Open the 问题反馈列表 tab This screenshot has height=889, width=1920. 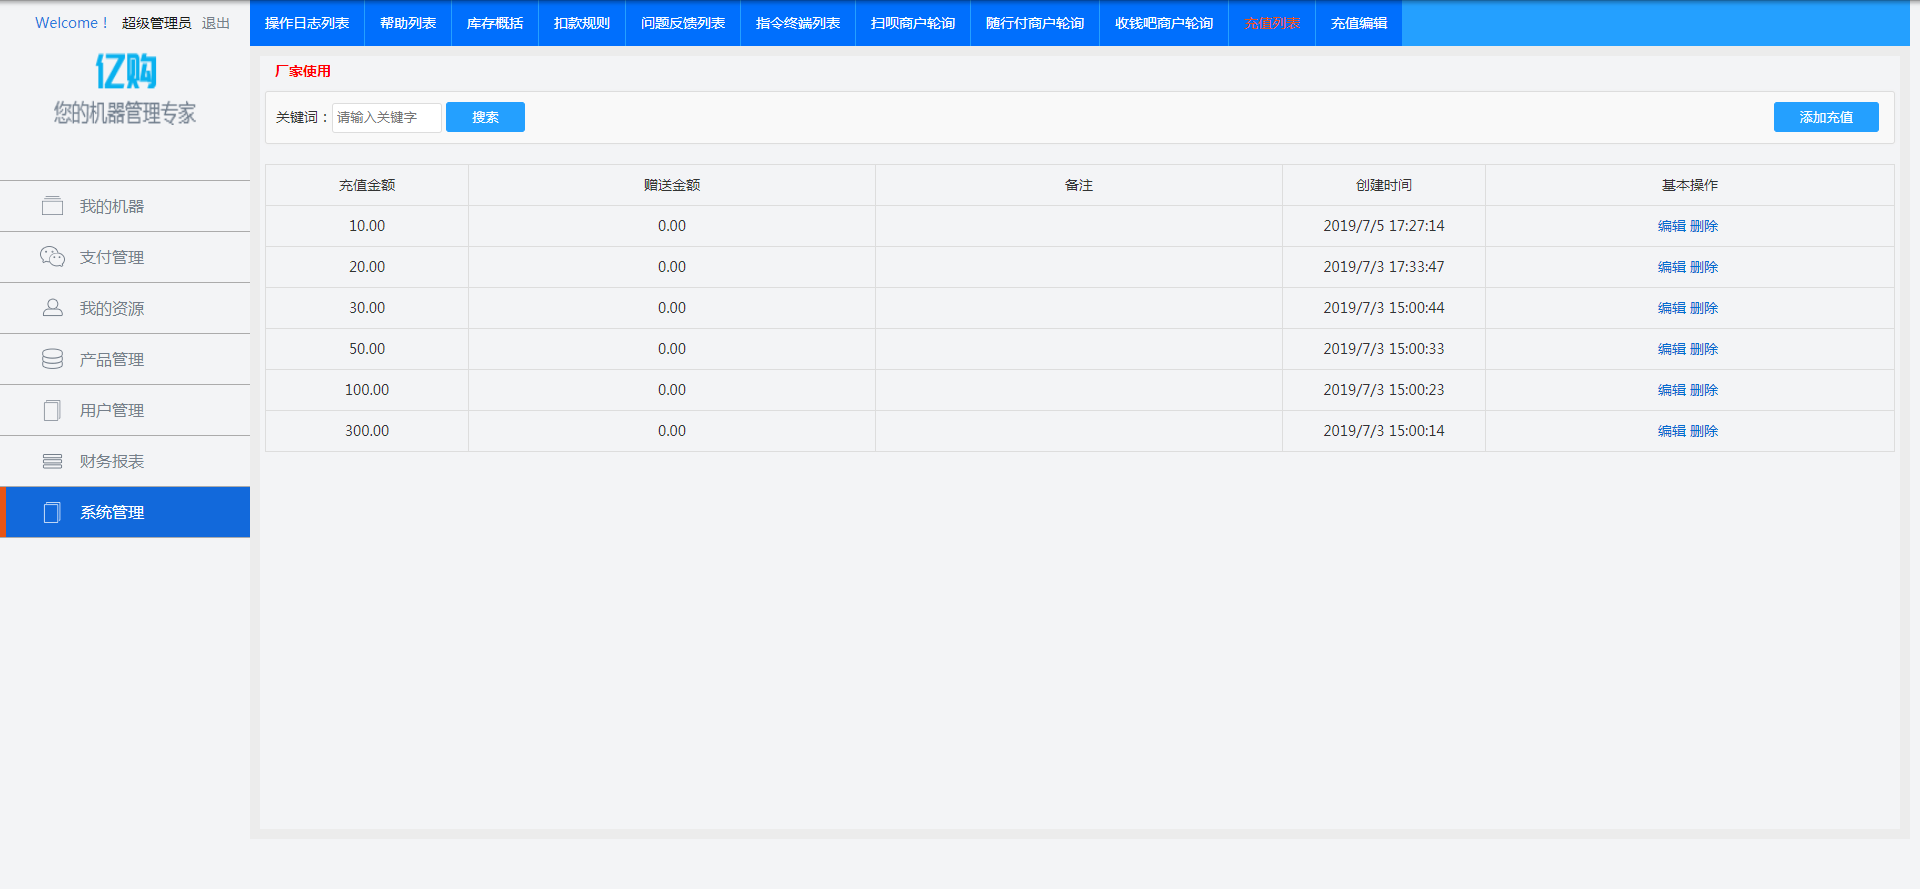coord(683,23)
